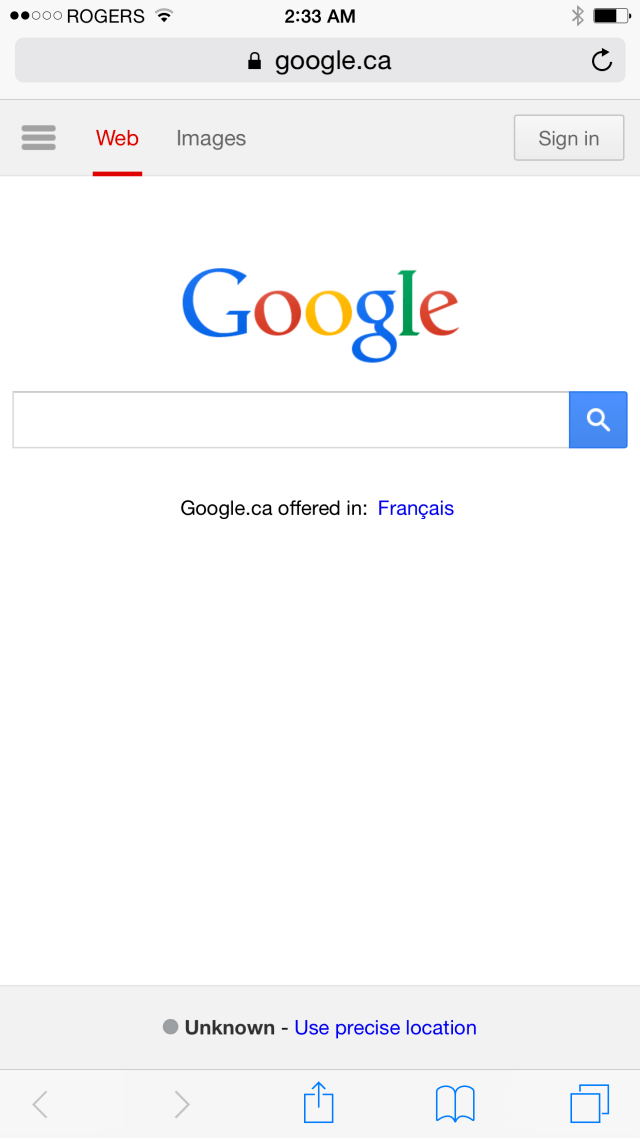Viewport: 640px width, 1138px height.
Task: Switch language to Français
Action: 416,508
